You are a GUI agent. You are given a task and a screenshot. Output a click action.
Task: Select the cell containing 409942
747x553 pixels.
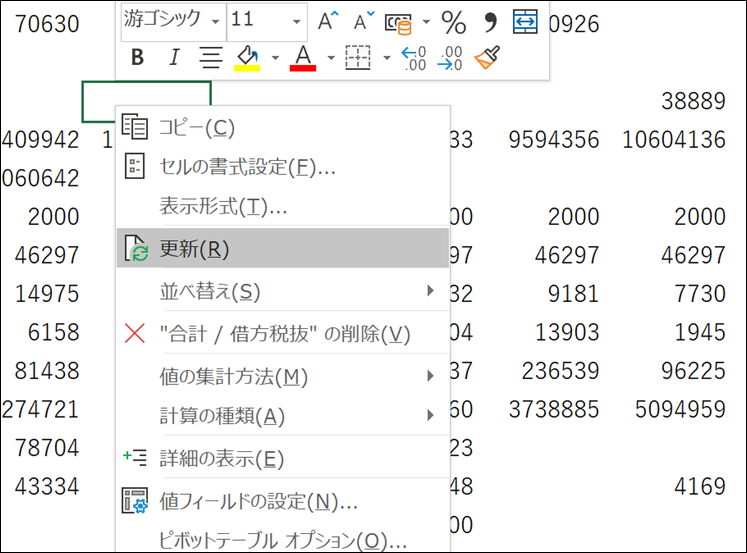(x=40, y=140)
